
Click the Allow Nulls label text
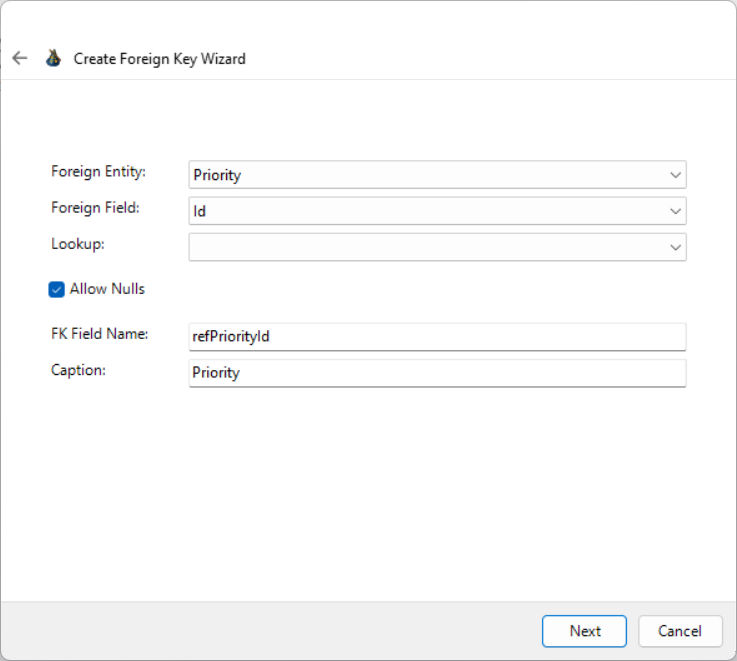point(107,289)
